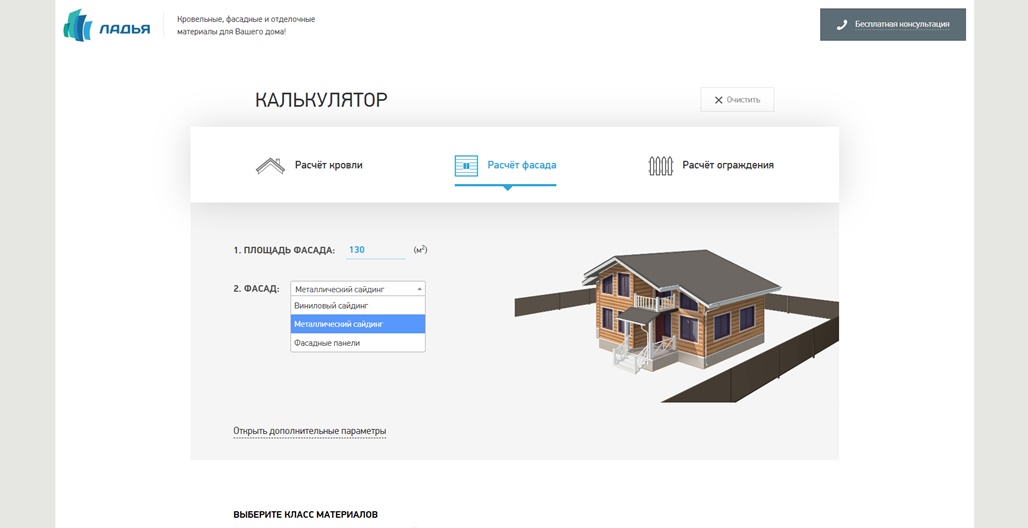The image size is (1028, 528).
Task: Click the ВЫБЕРИТЕ КЛАСС МАТЕРИАЛОВ heading
Action: pyautogui.click(x=306, y=515)
